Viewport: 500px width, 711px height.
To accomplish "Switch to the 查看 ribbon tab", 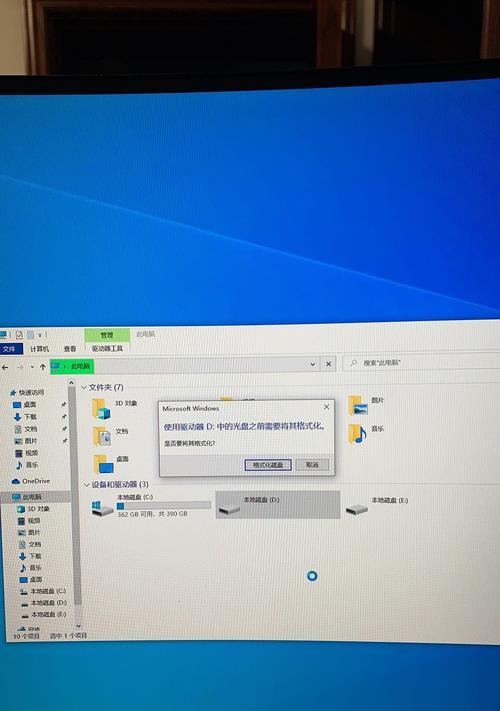I will pyautogui.click(x=70, y=349).
